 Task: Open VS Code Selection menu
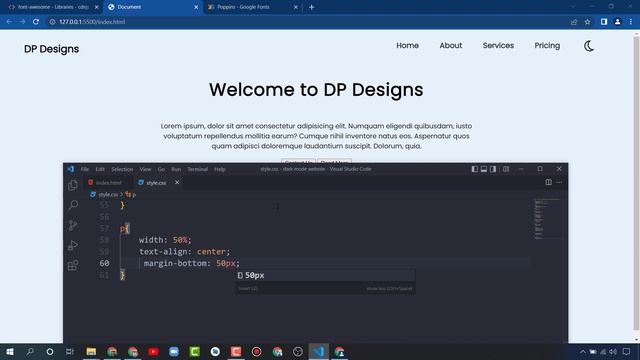(x=122, y=169)
